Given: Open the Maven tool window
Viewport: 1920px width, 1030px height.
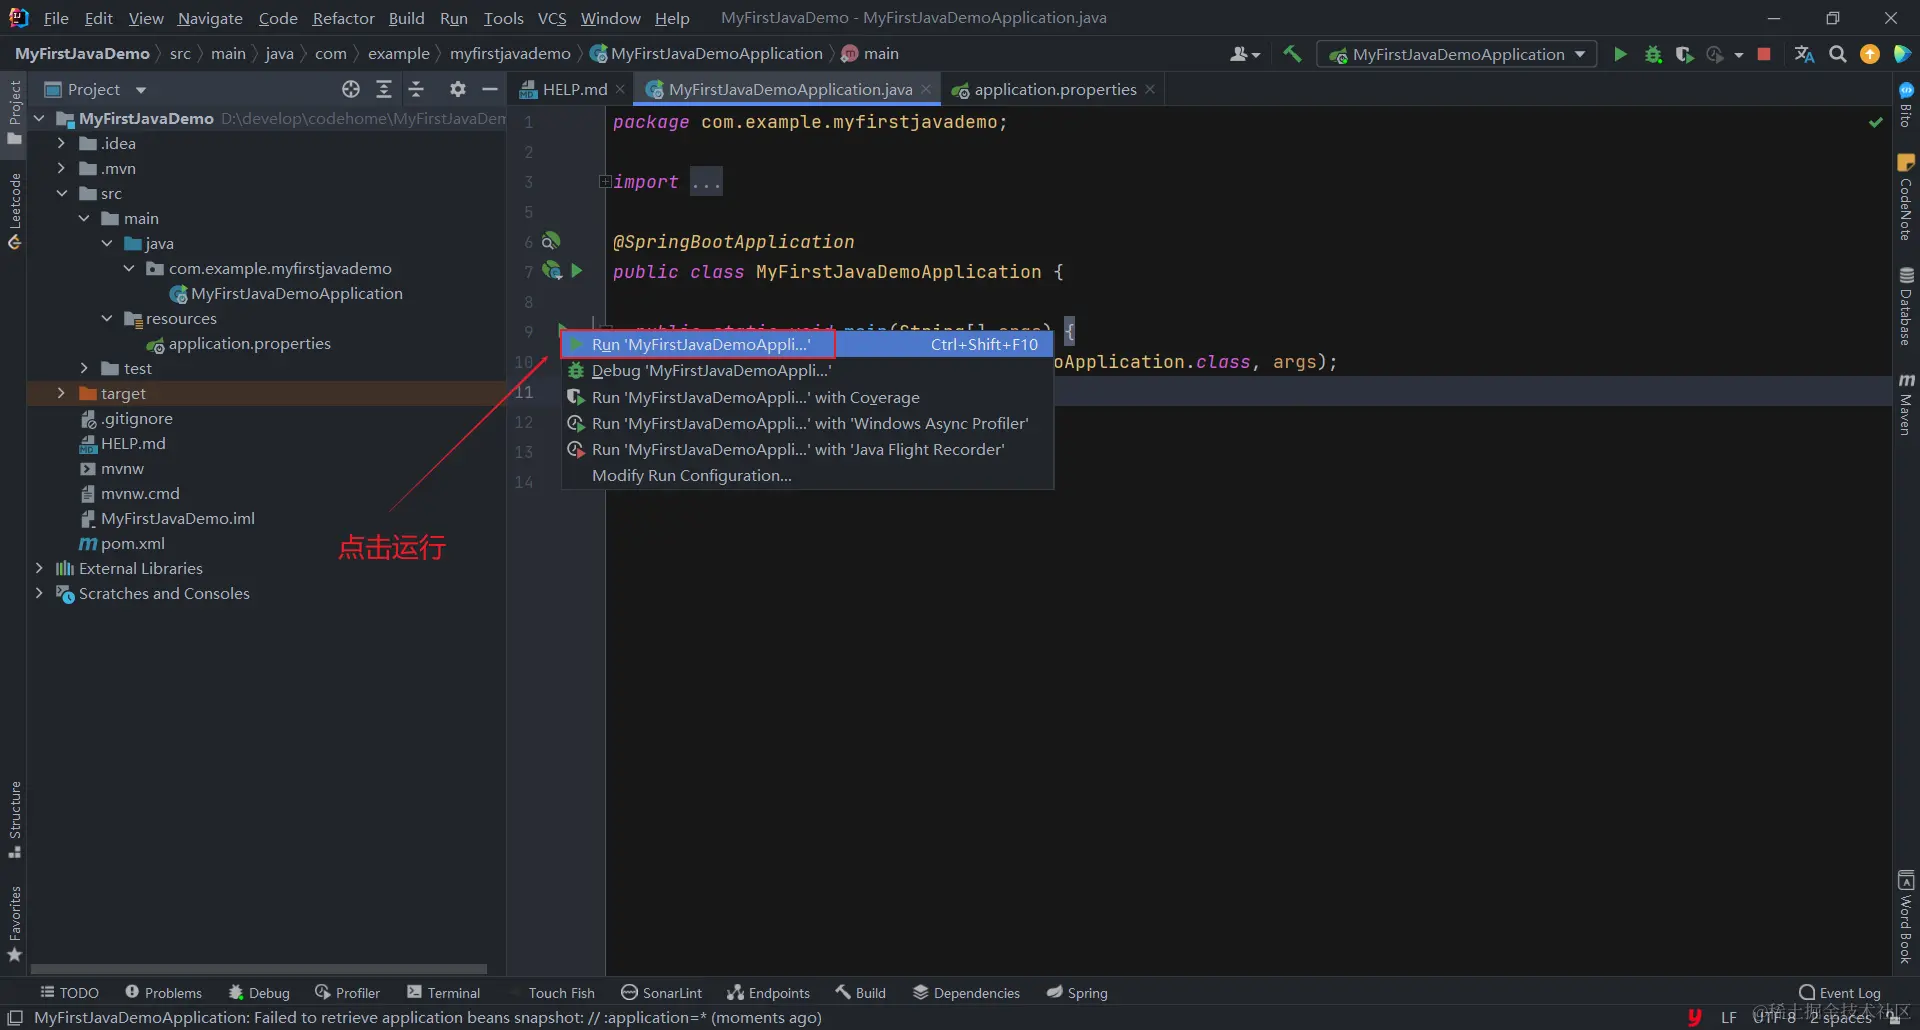Looking at the screenshot, I should [x=1906, y=404].
